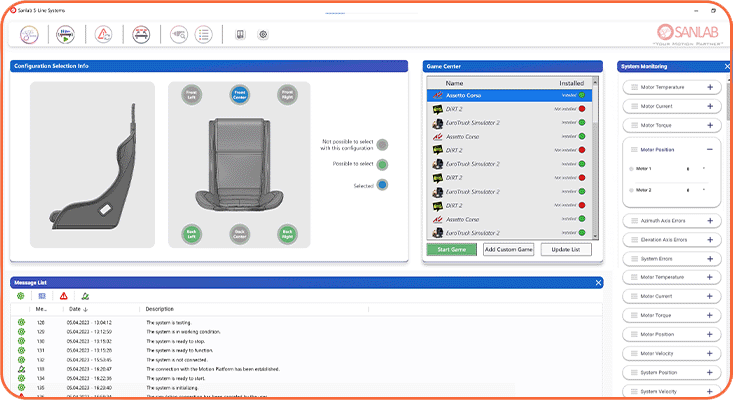Click the Installed column header in Game Center

(x=572, y=83)
